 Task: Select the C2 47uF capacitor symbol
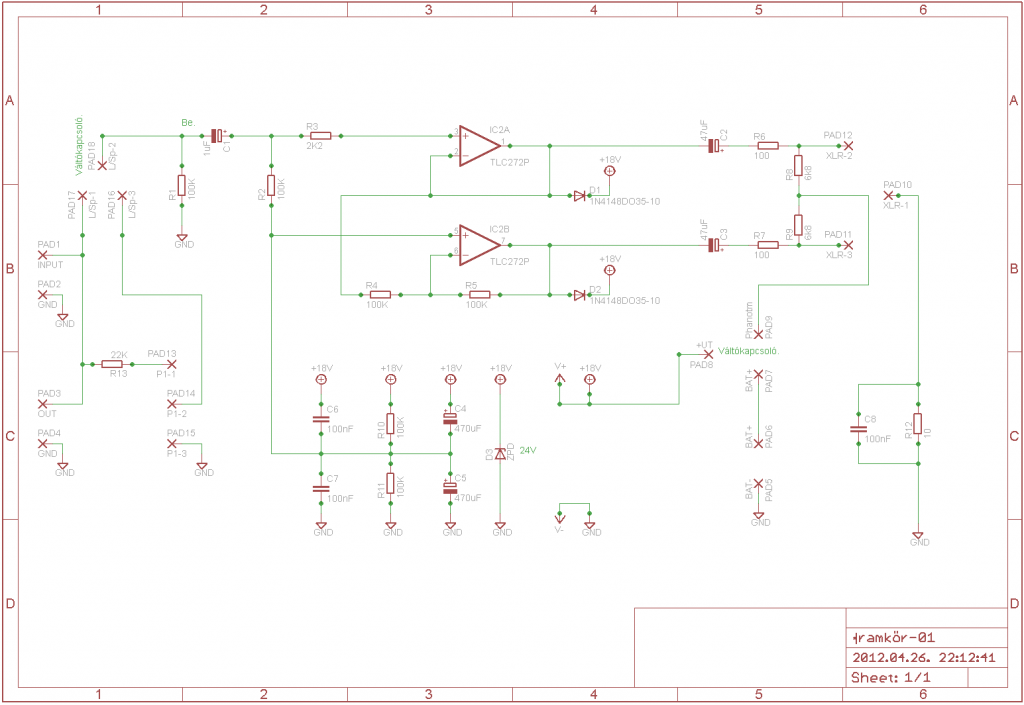716,146
